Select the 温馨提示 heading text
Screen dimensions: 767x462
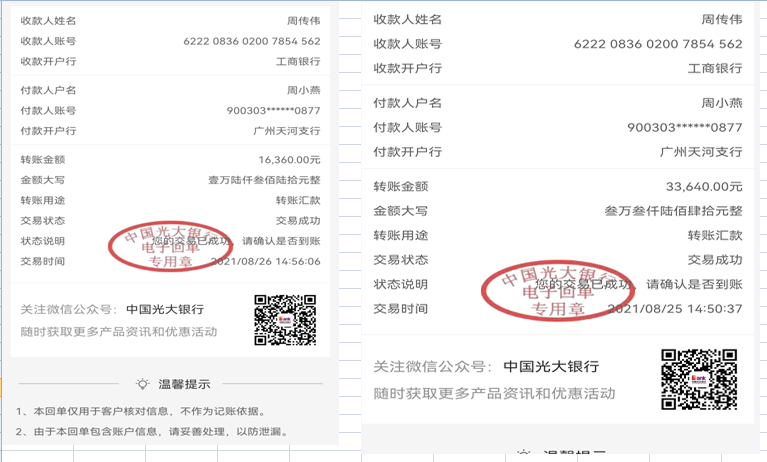[183, 384]
